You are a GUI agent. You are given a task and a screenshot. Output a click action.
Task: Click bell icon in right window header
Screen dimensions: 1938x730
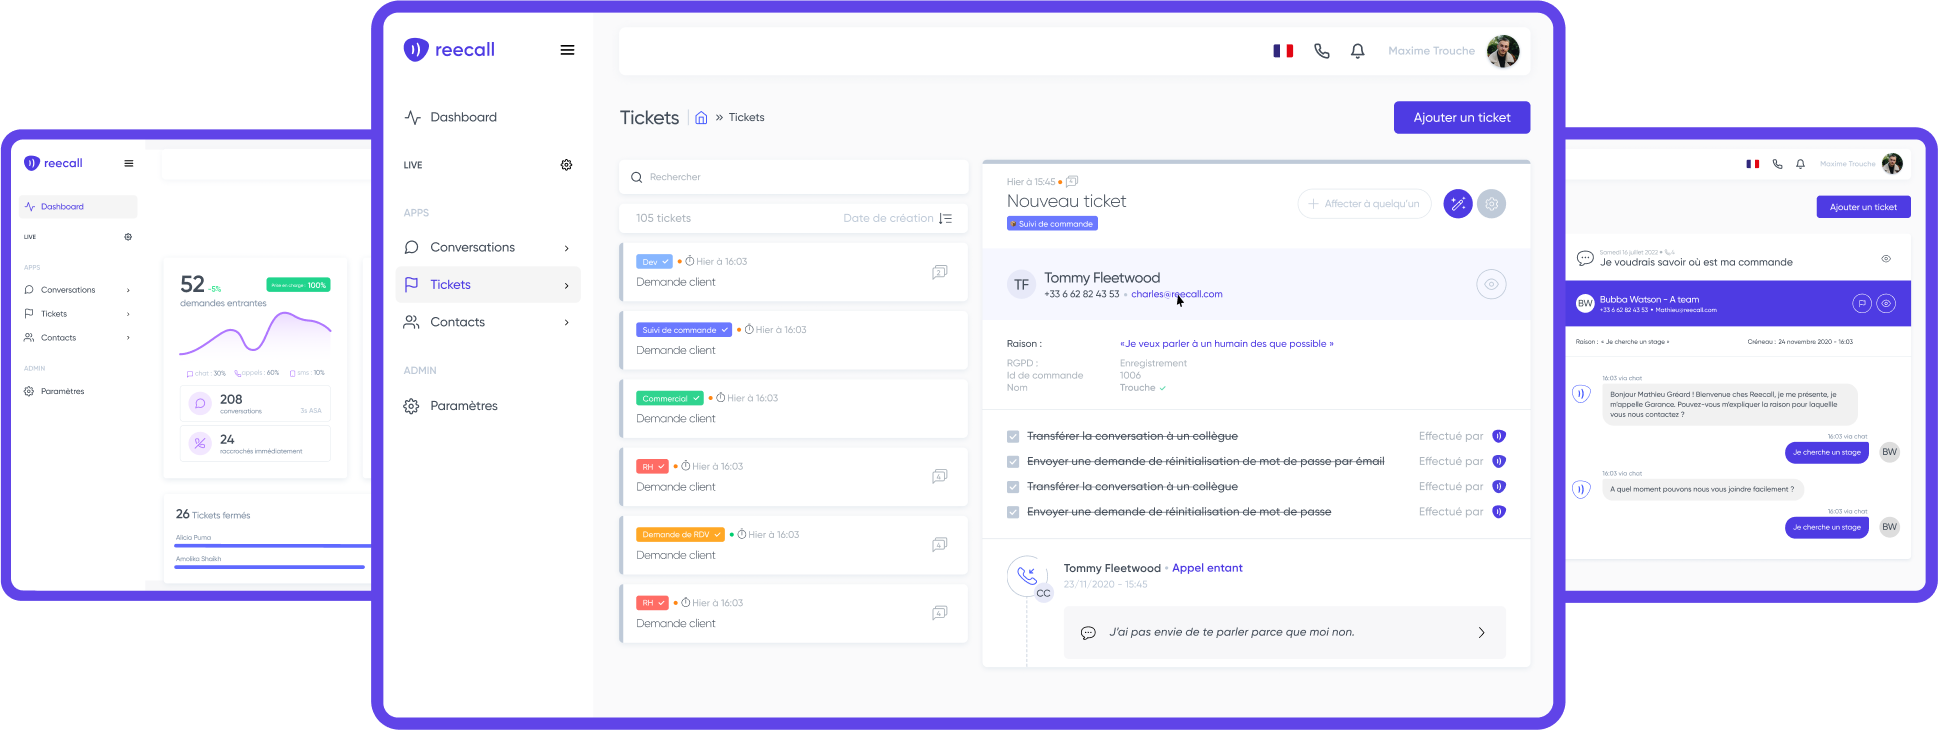(1800, 164)
